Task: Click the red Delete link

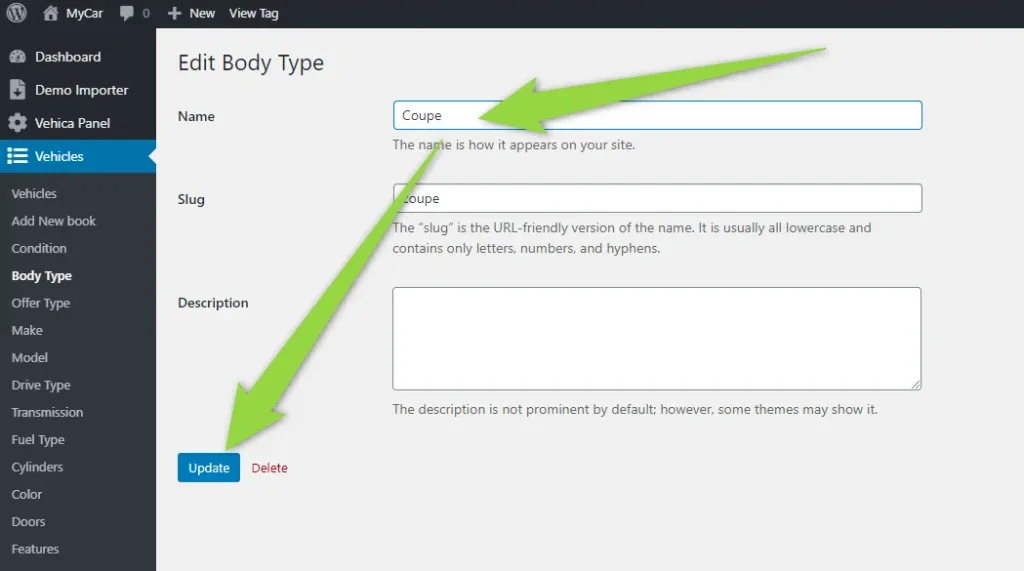Action: [x=270, y=468]
